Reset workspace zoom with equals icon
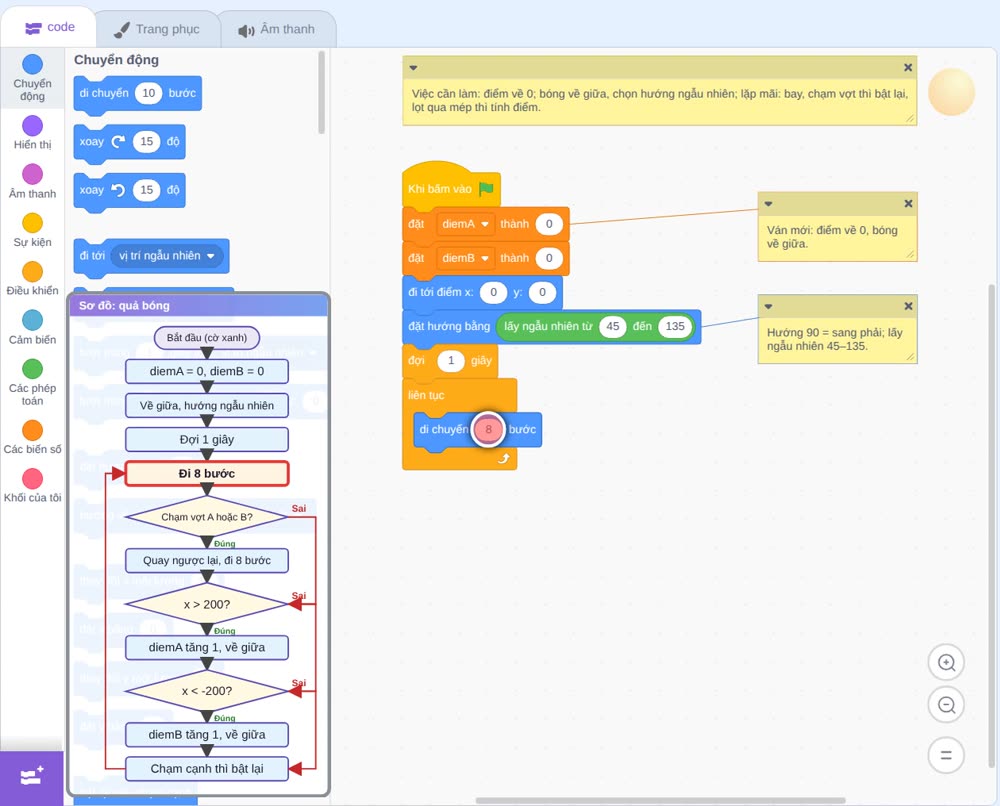The width and height of the screenshot is (1000, 806). click(x=946, y=756)
